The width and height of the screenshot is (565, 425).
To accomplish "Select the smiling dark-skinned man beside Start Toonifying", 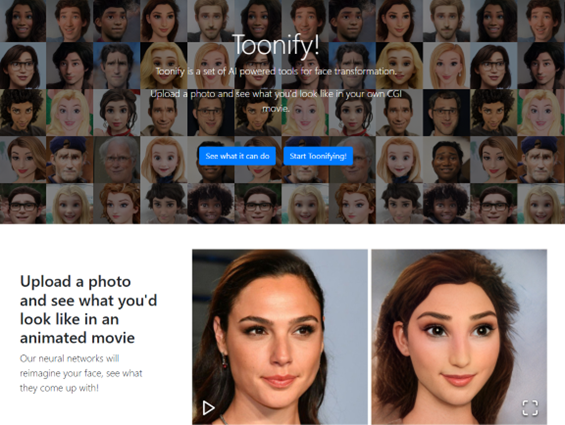I will [x=446, y=159].
